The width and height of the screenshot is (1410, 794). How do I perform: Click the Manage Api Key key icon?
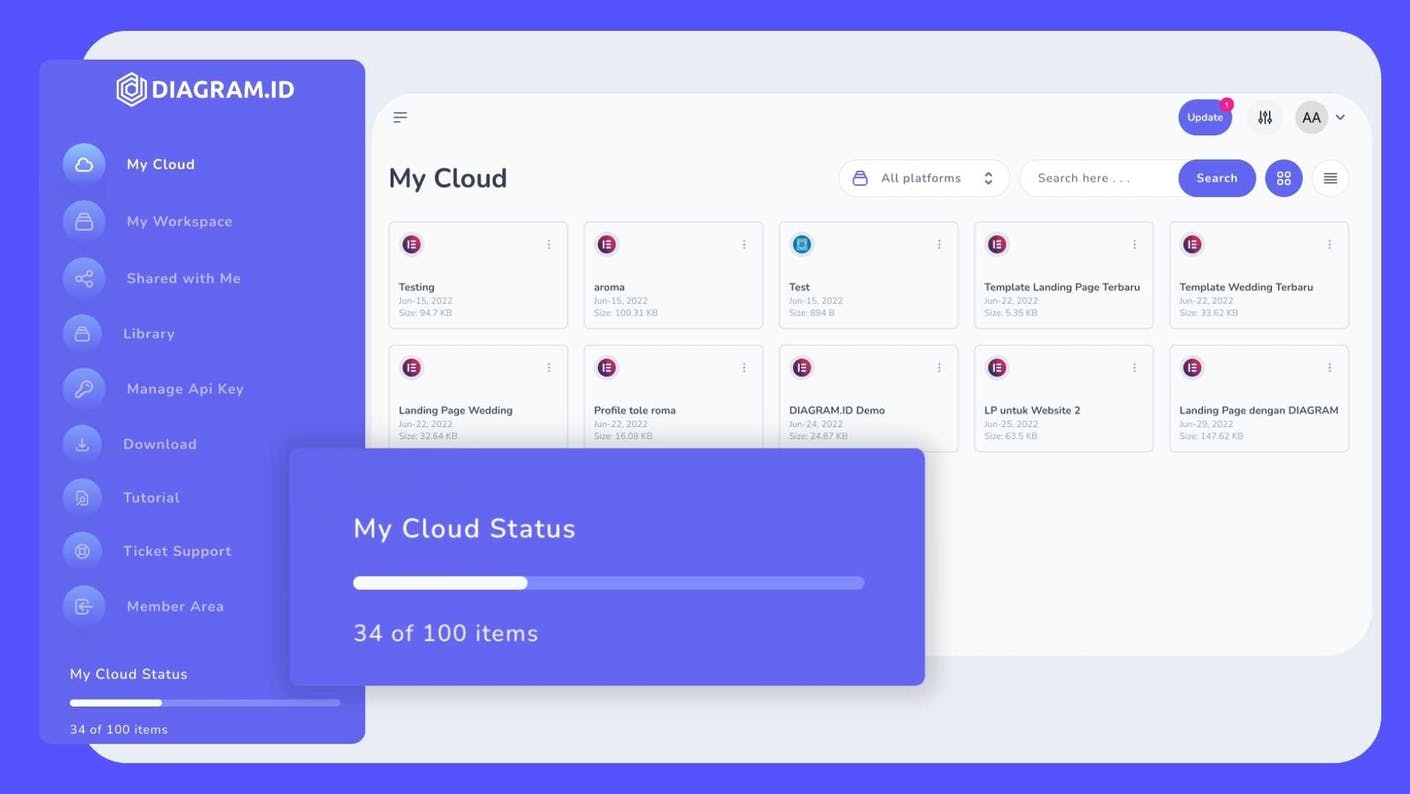[84, 389]
